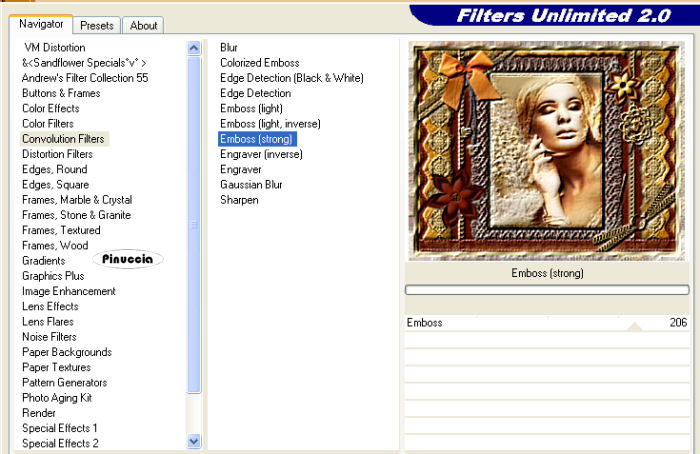Select Edge Detection (Black & White) filter
700x454 pixels.
point(292,78)
